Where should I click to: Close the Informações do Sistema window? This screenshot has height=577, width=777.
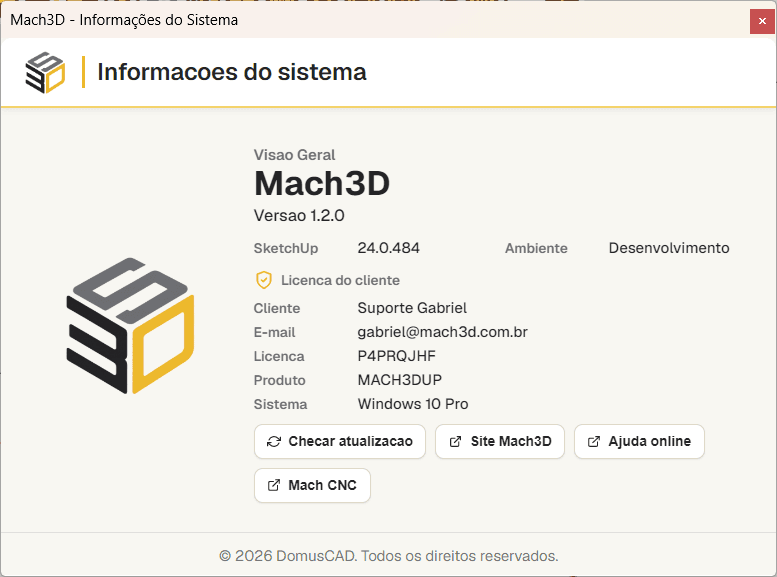[762, 21]
